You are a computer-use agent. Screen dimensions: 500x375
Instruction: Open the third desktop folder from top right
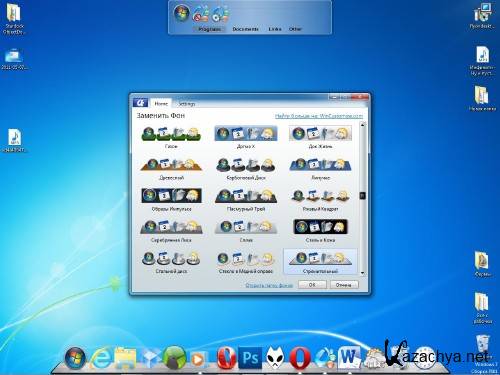[482, 98]
